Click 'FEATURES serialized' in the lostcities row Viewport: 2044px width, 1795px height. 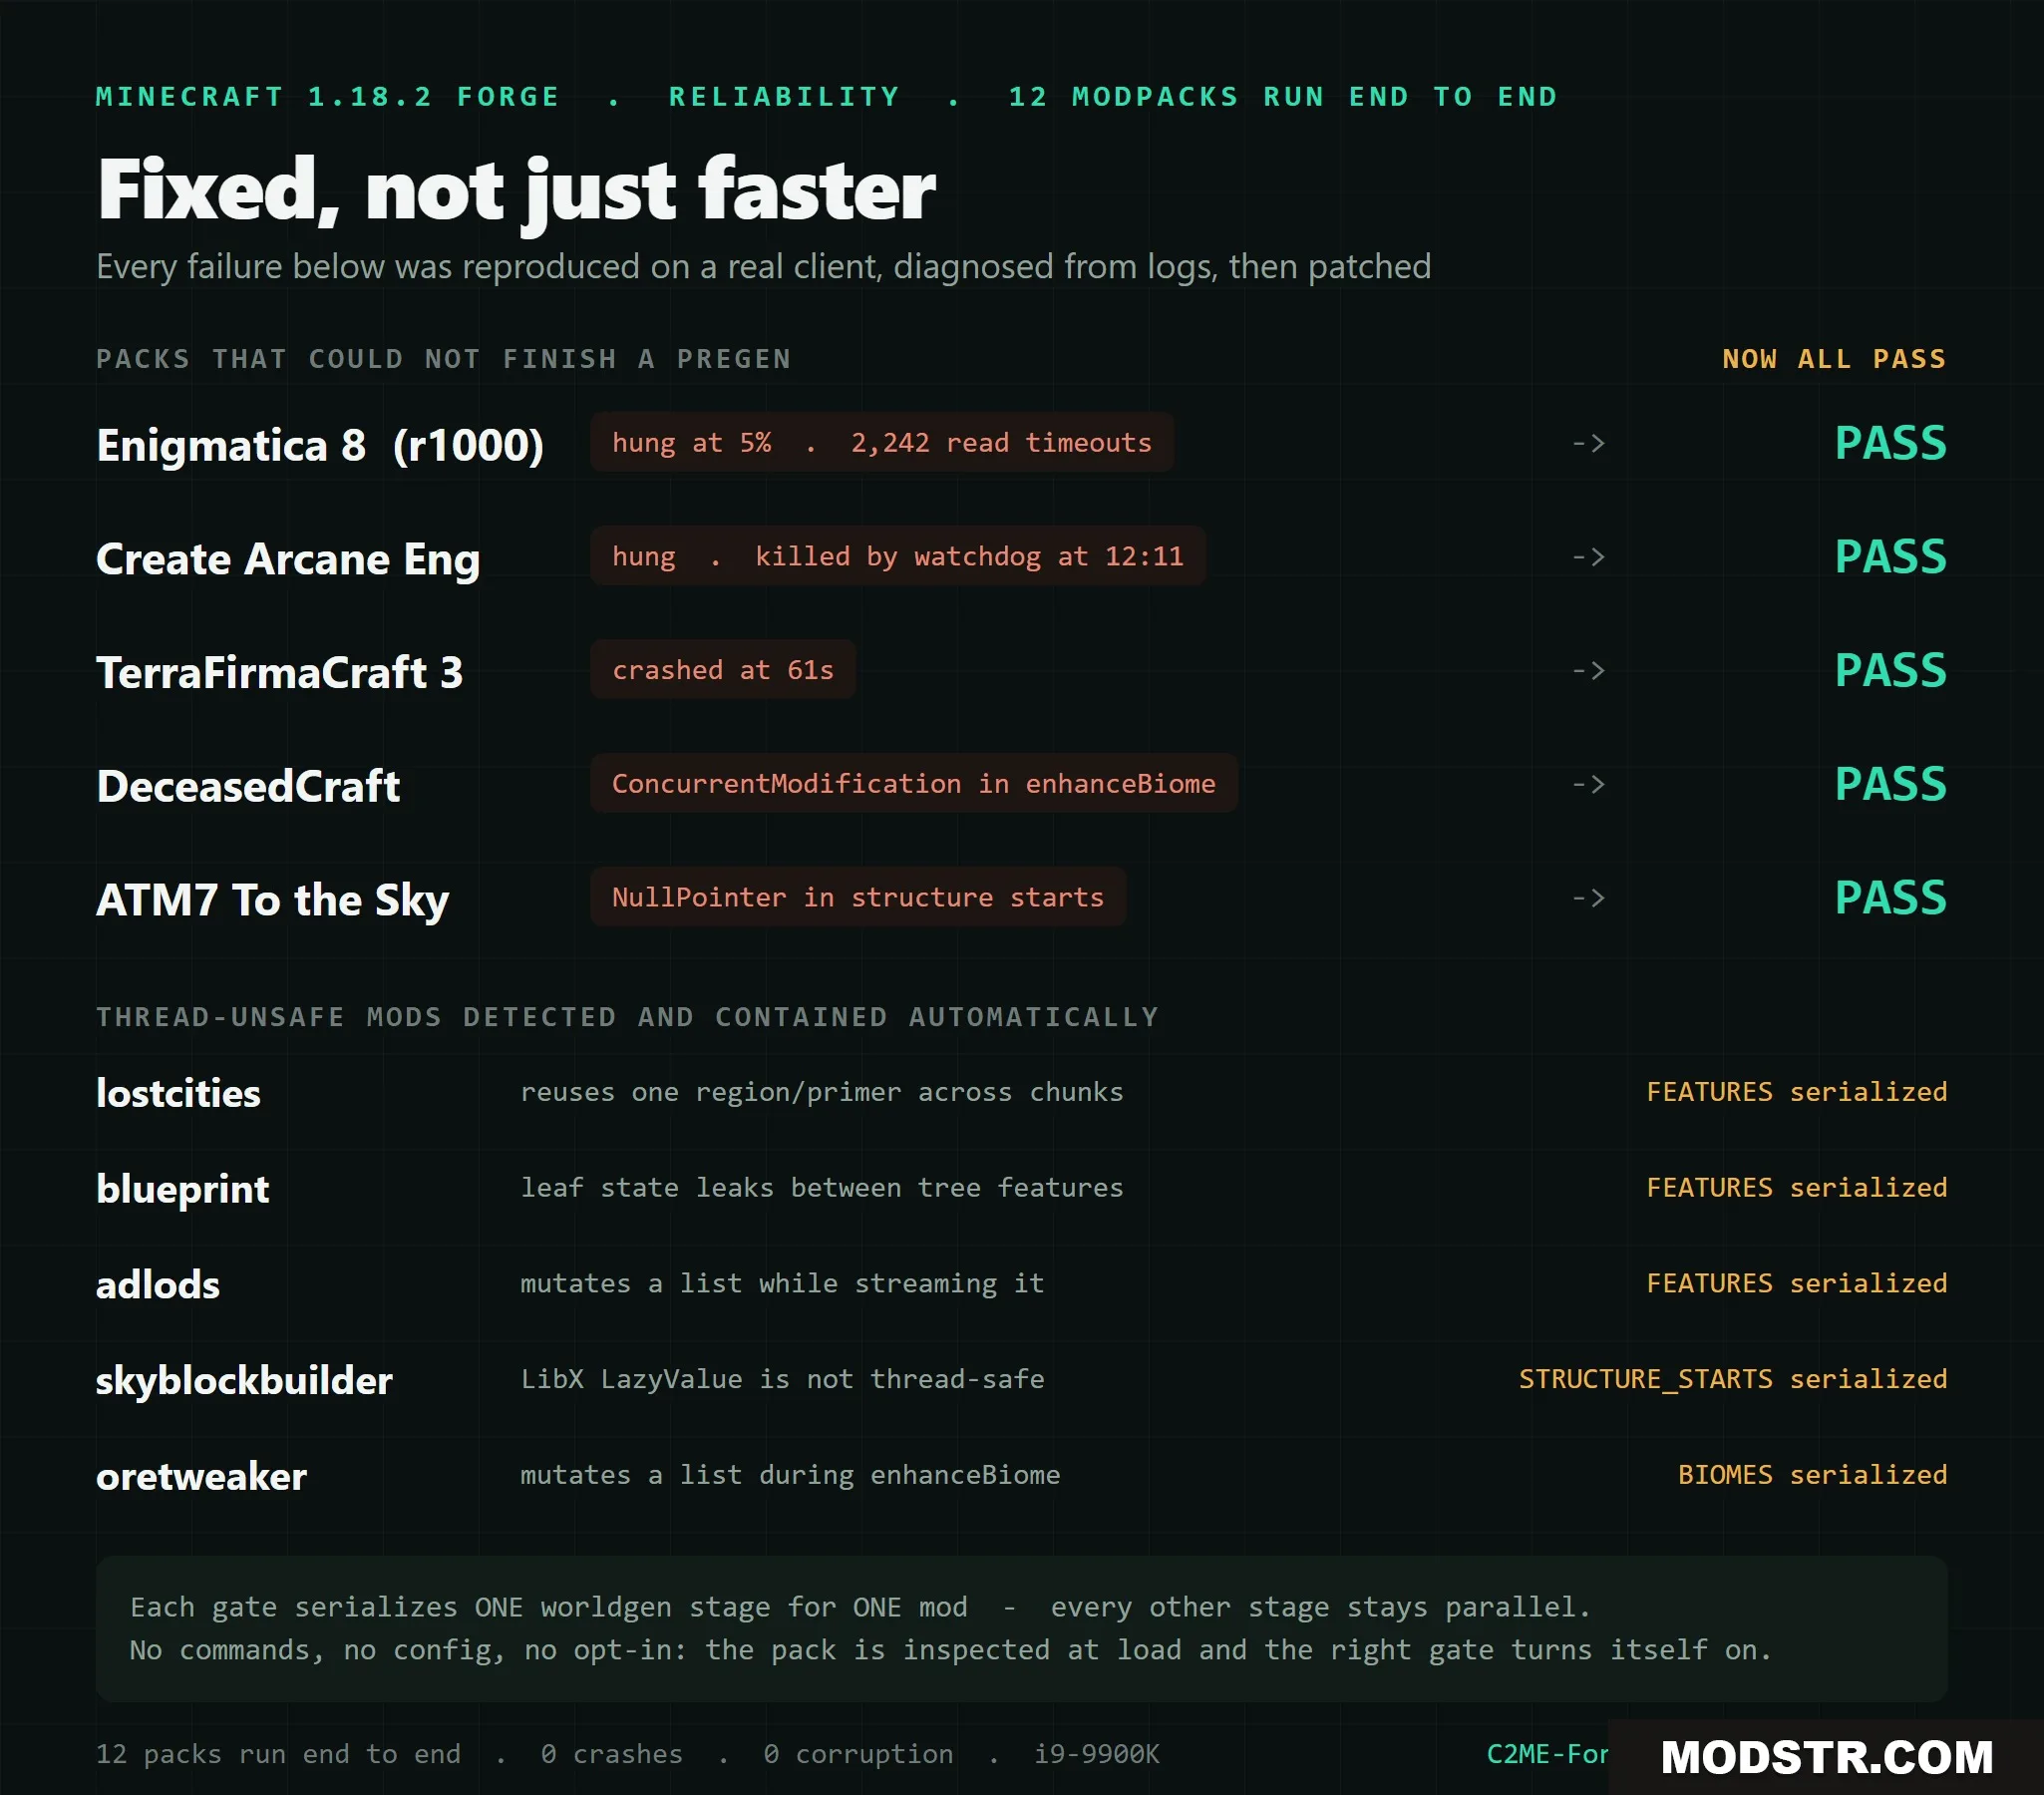(x=1797, y=1092)
